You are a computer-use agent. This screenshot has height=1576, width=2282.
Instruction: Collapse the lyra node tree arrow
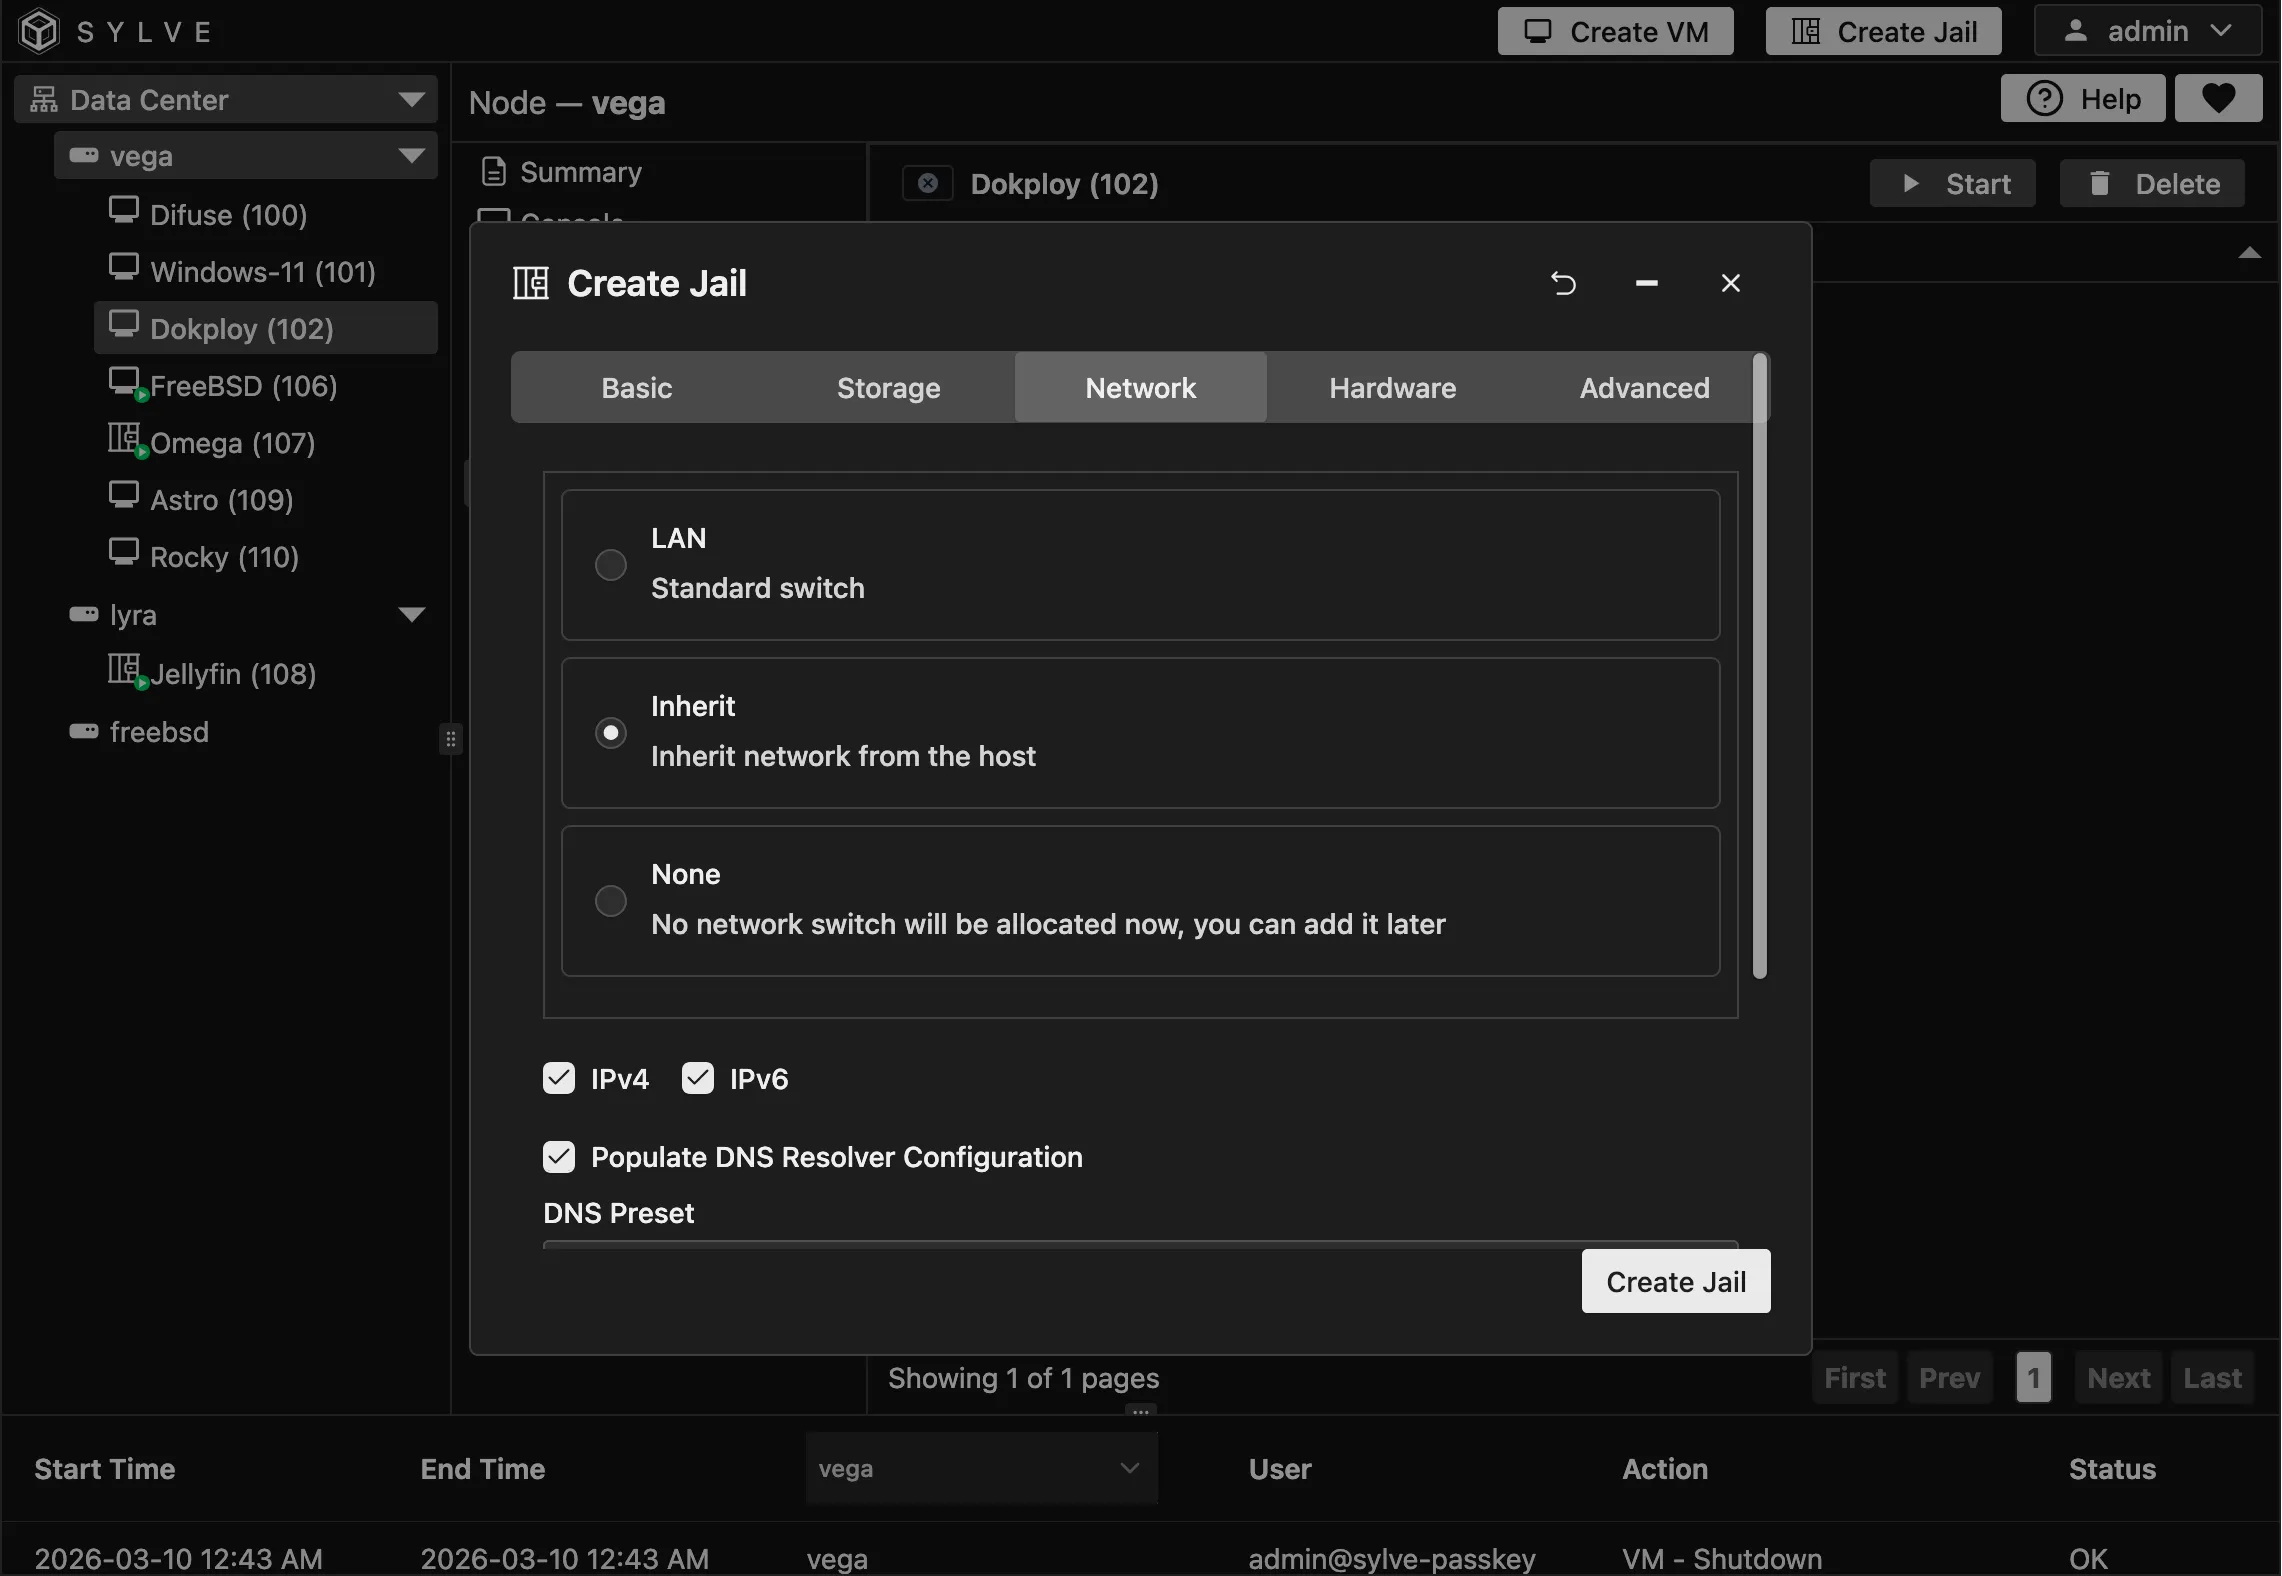(x=411, y=614)
